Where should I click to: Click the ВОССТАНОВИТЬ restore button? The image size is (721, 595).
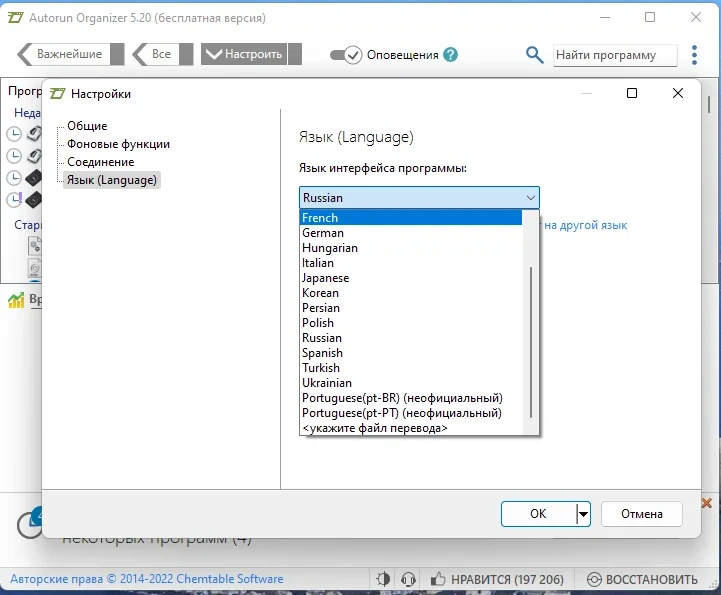coord(642,579)
